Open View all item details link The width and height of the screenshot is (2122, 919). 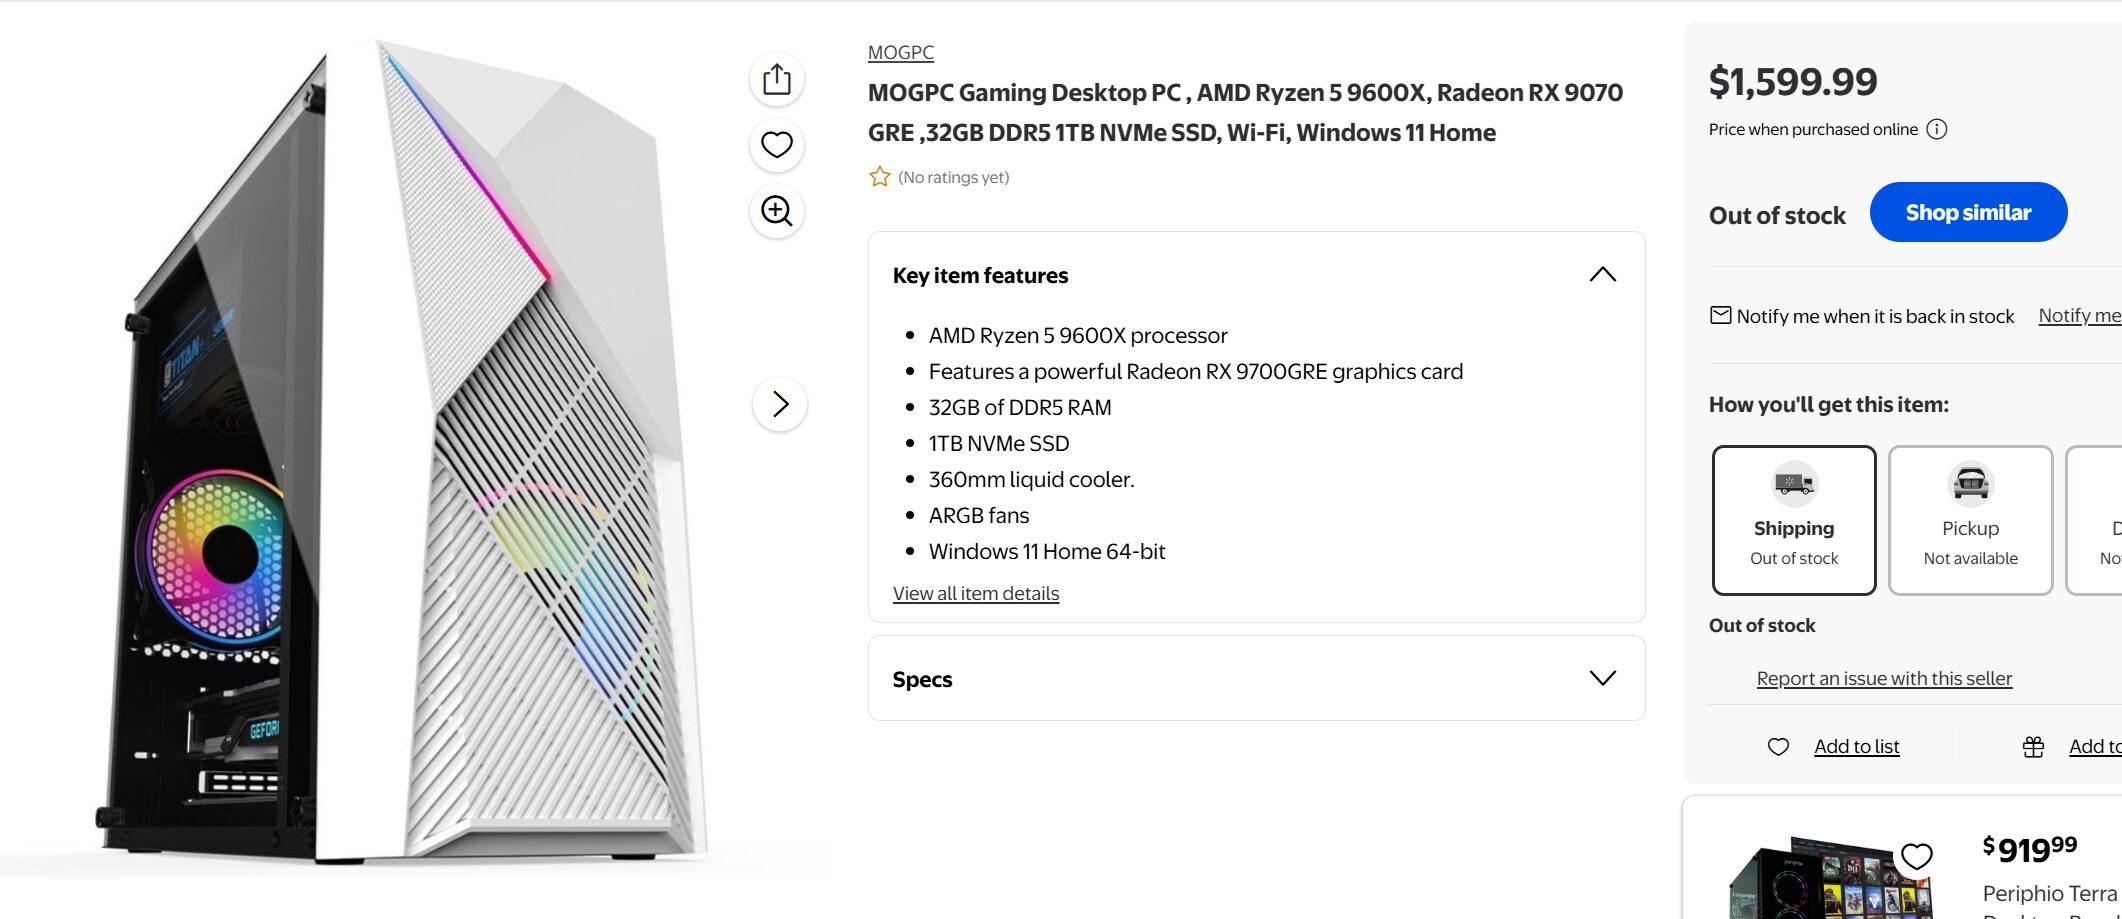(976, 593)
